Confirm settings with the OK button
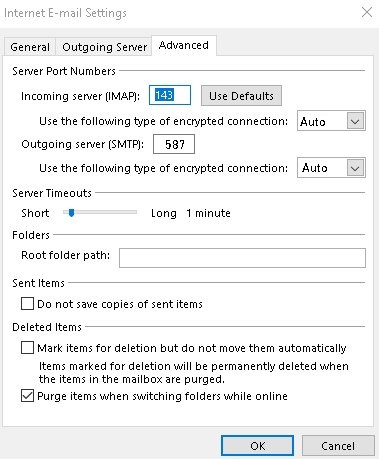Image resolution: width=379 pixels, height=459 pixels. [257, 446]
